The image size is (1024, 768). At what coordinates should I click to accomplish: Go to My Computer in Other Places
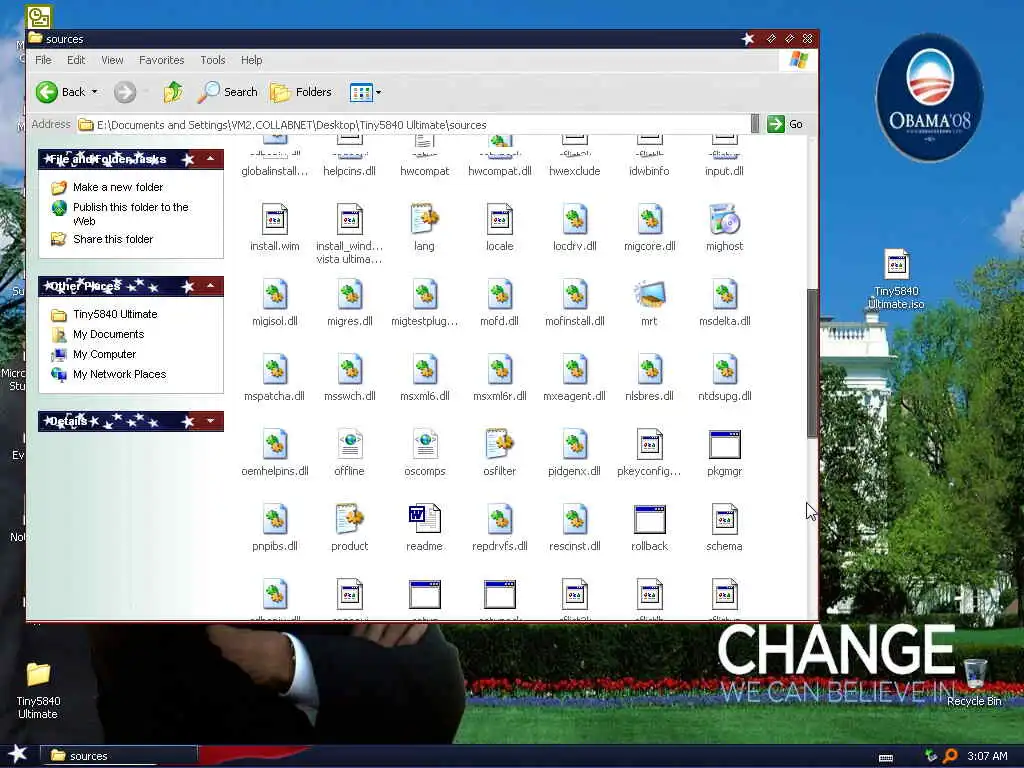click(x=104, y=354)
